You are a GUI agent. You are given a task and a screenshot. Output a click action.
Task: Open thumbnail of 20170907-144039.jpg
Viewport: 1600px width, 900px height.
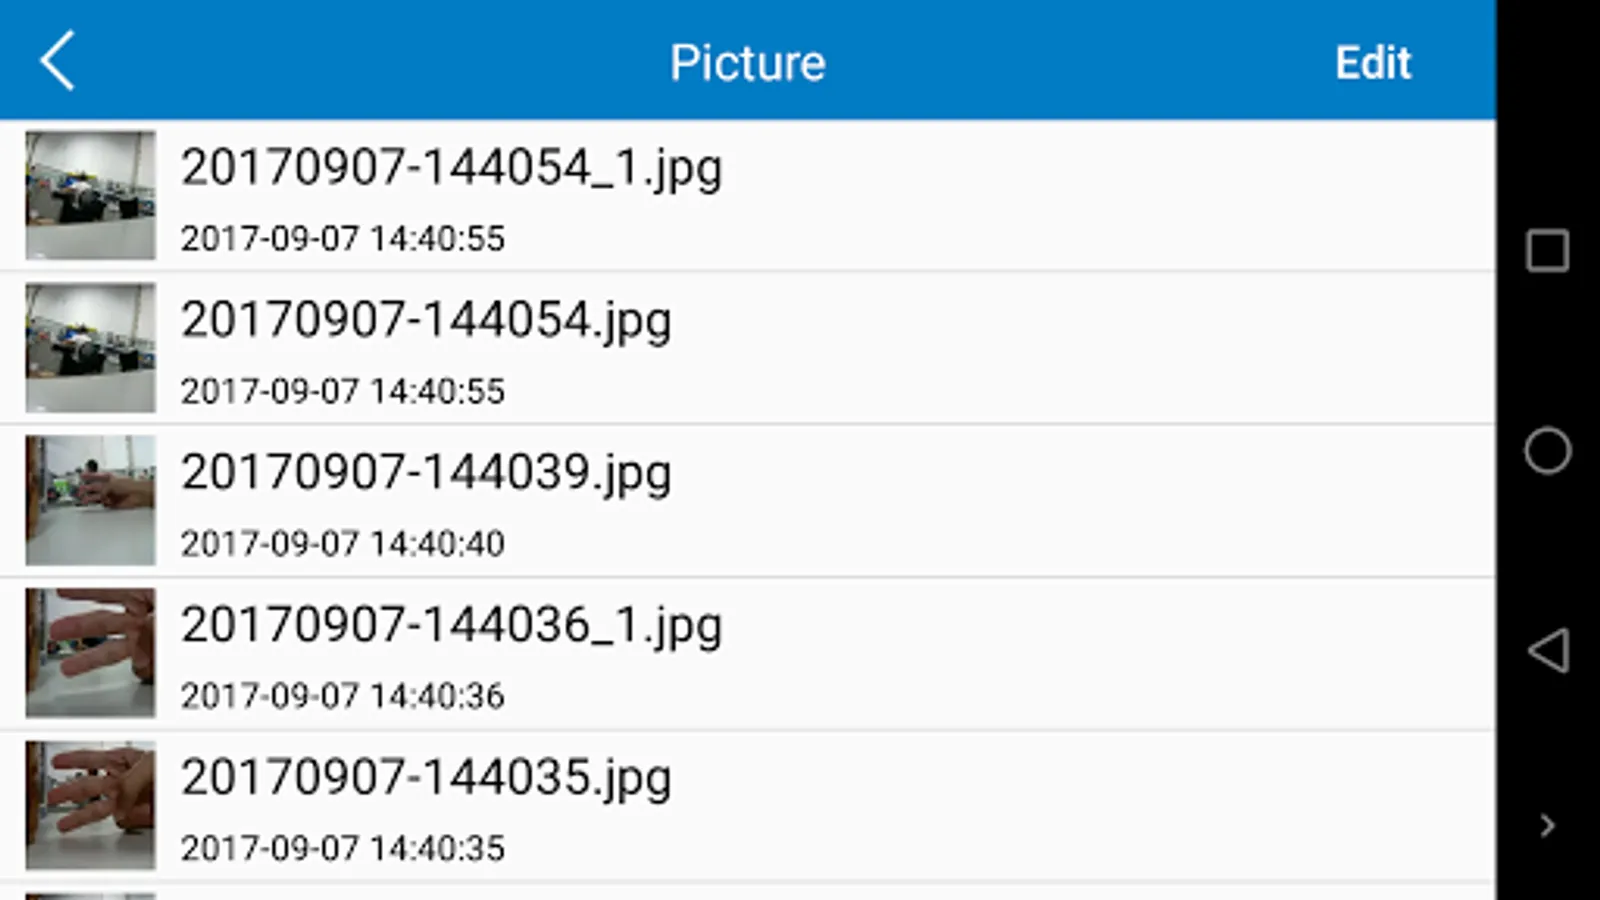90,500
